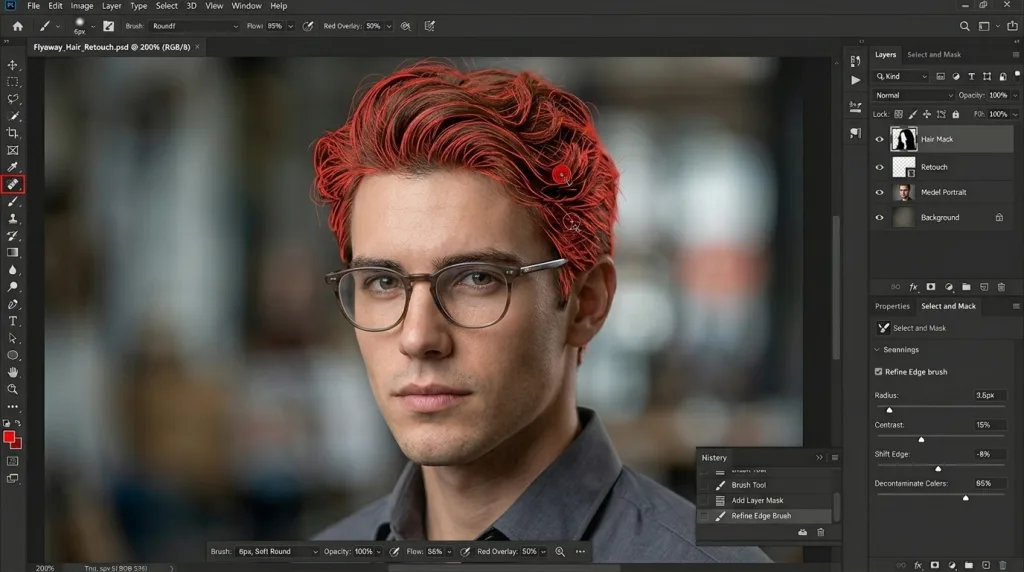Select the Crop tool
The image size is (1024, 572).
[12, 133]
